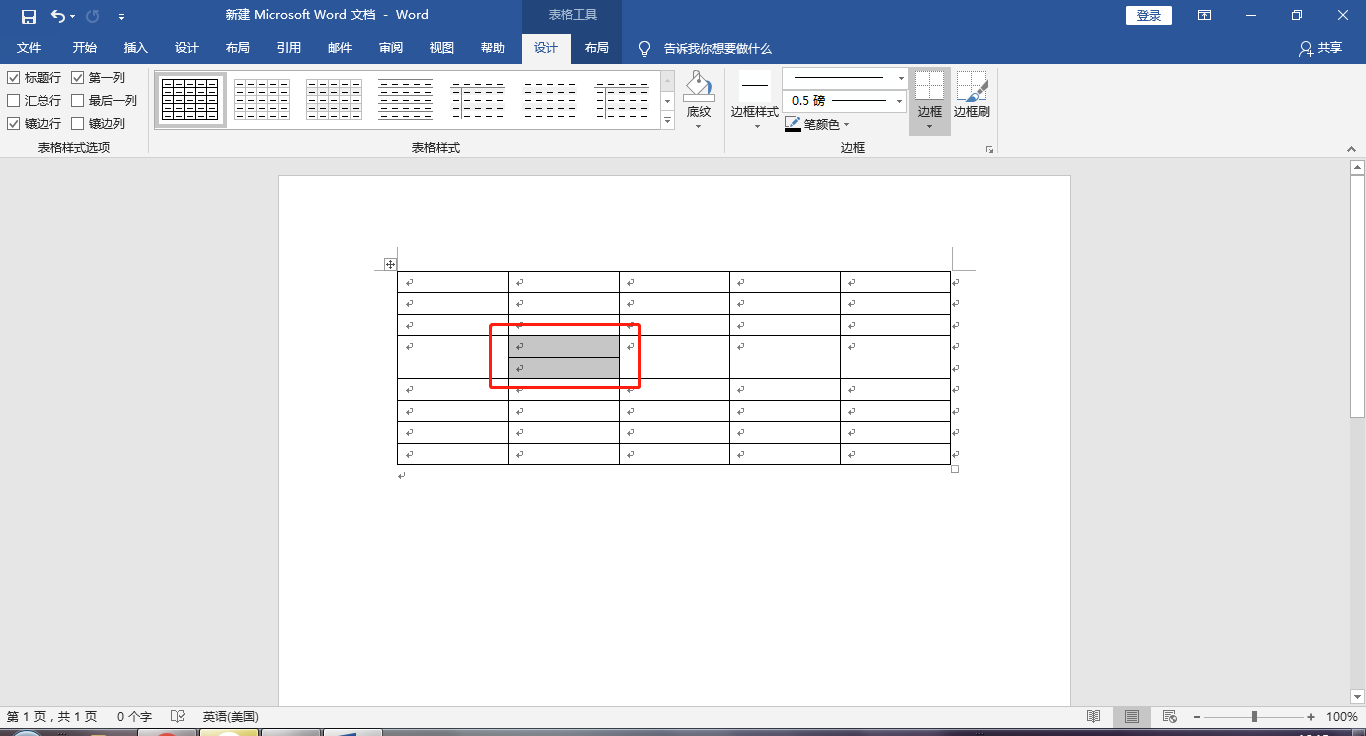Click the 告诉我你想要做什么 search field
Viewport: 1366px width, 736px height.
(717, 48)
